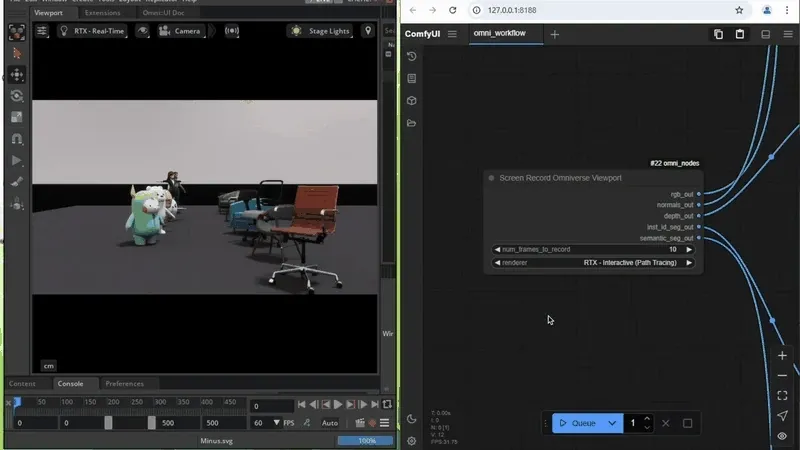
Task: Switch to the Console tab
Action: click(x=70, y=384)
